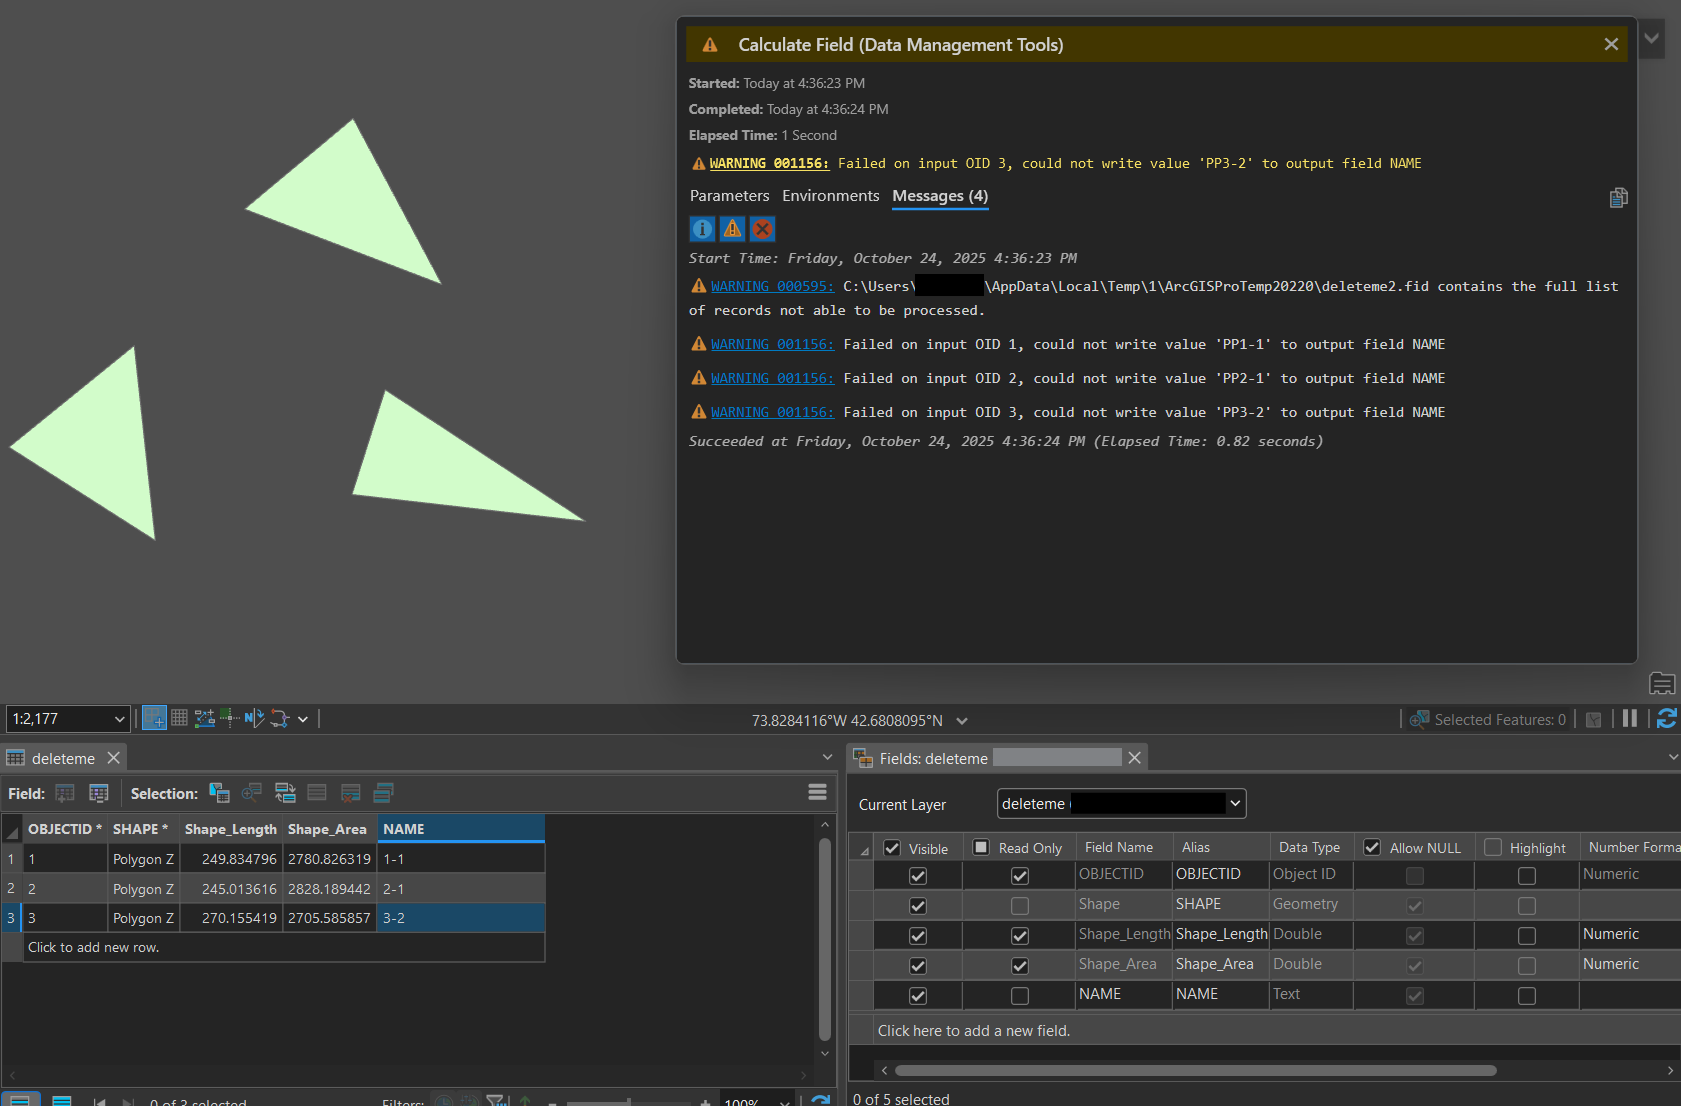Click here to add a new field
This screenshot has height=1106, width=1681.
[x=973, y=1031]
